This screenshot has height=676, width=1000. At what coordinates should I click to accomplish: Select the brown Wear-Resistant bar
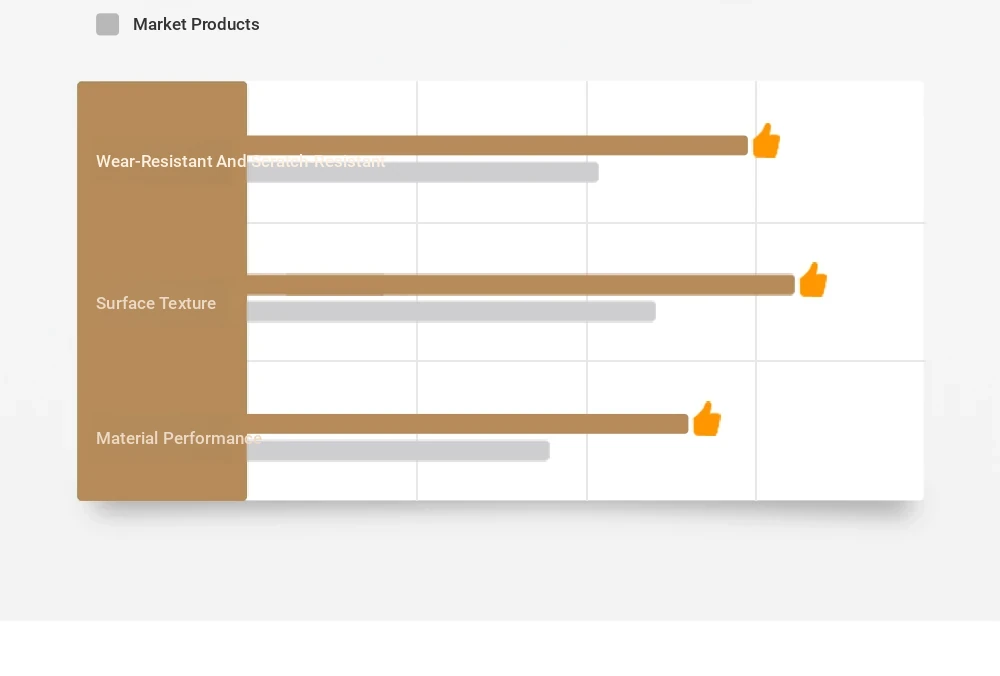click(x=497, y=145)
